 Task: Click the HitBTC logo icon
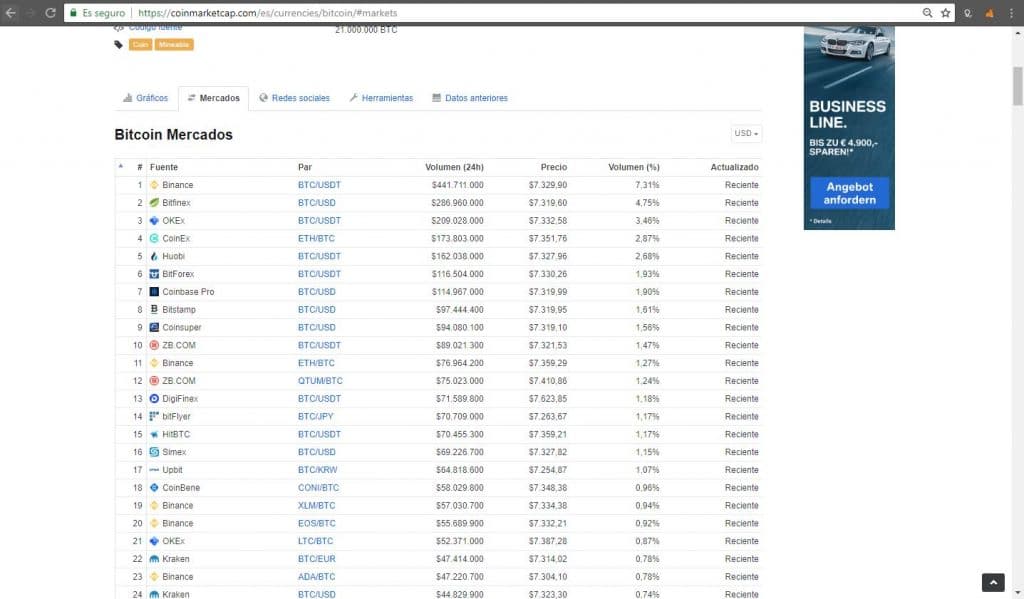pyautogui.click(x=154, y=434)
